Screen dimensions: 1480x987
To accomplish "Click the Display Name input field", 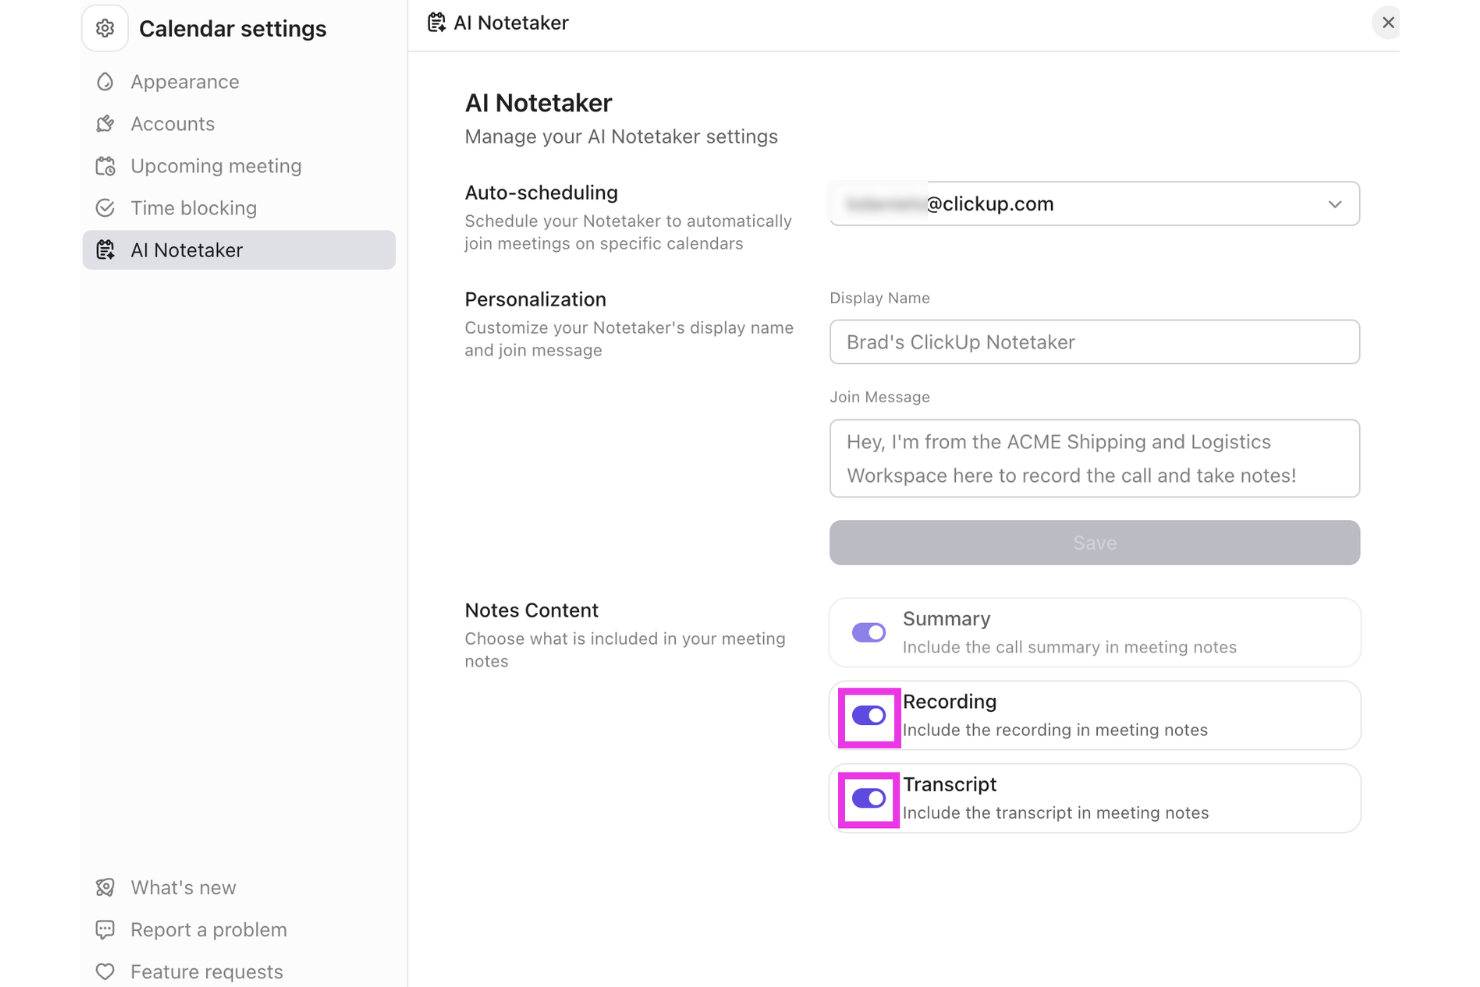I will [x=1094, y=341].
